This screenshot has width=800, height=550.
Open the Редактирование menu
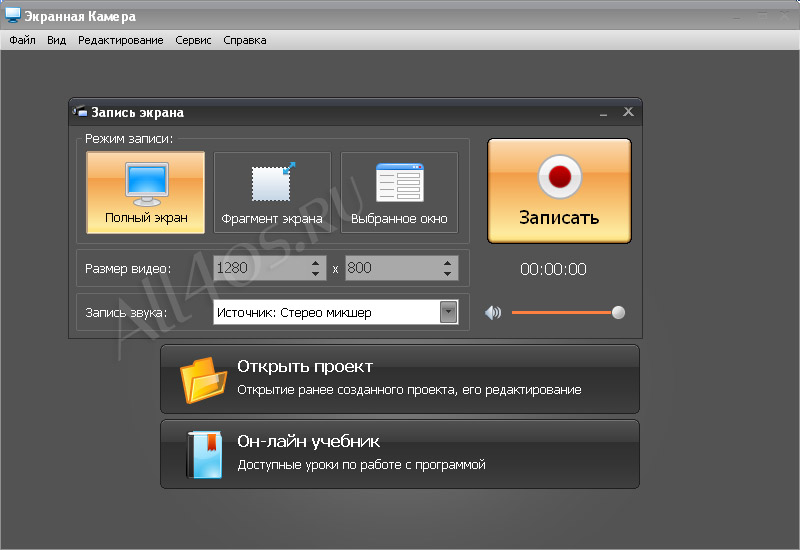tap(120, 40)
